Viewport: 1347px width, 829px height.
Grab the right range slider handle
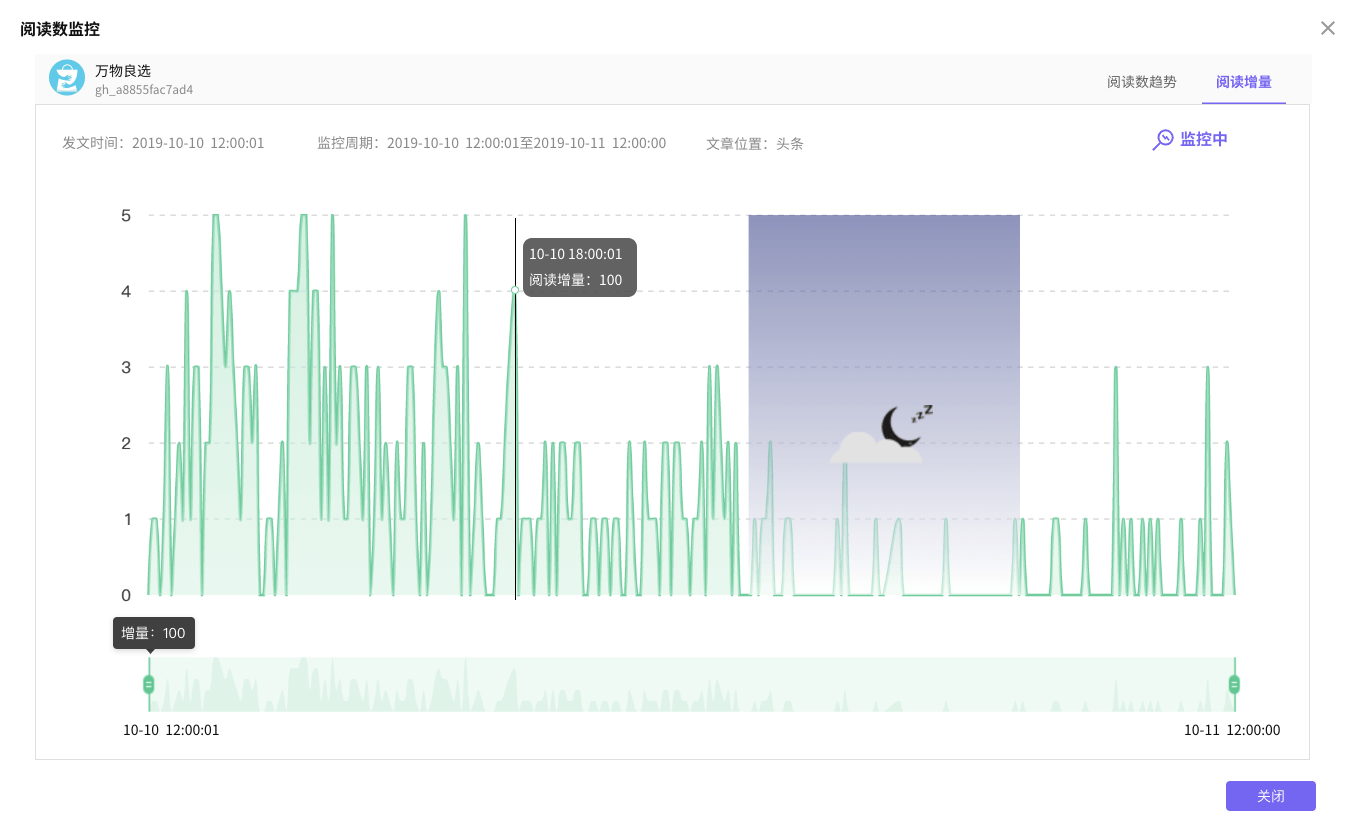pos(1234,684)
